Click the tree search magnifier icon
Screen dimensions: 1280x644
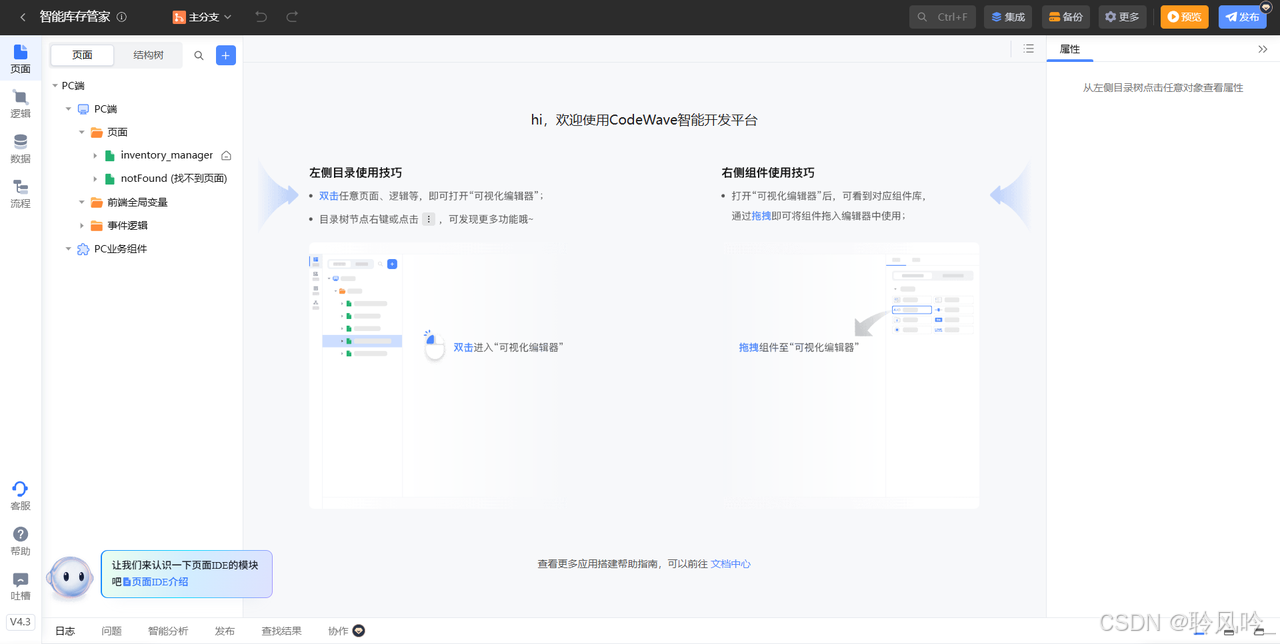pyautogui.click(x=199, y=56)
